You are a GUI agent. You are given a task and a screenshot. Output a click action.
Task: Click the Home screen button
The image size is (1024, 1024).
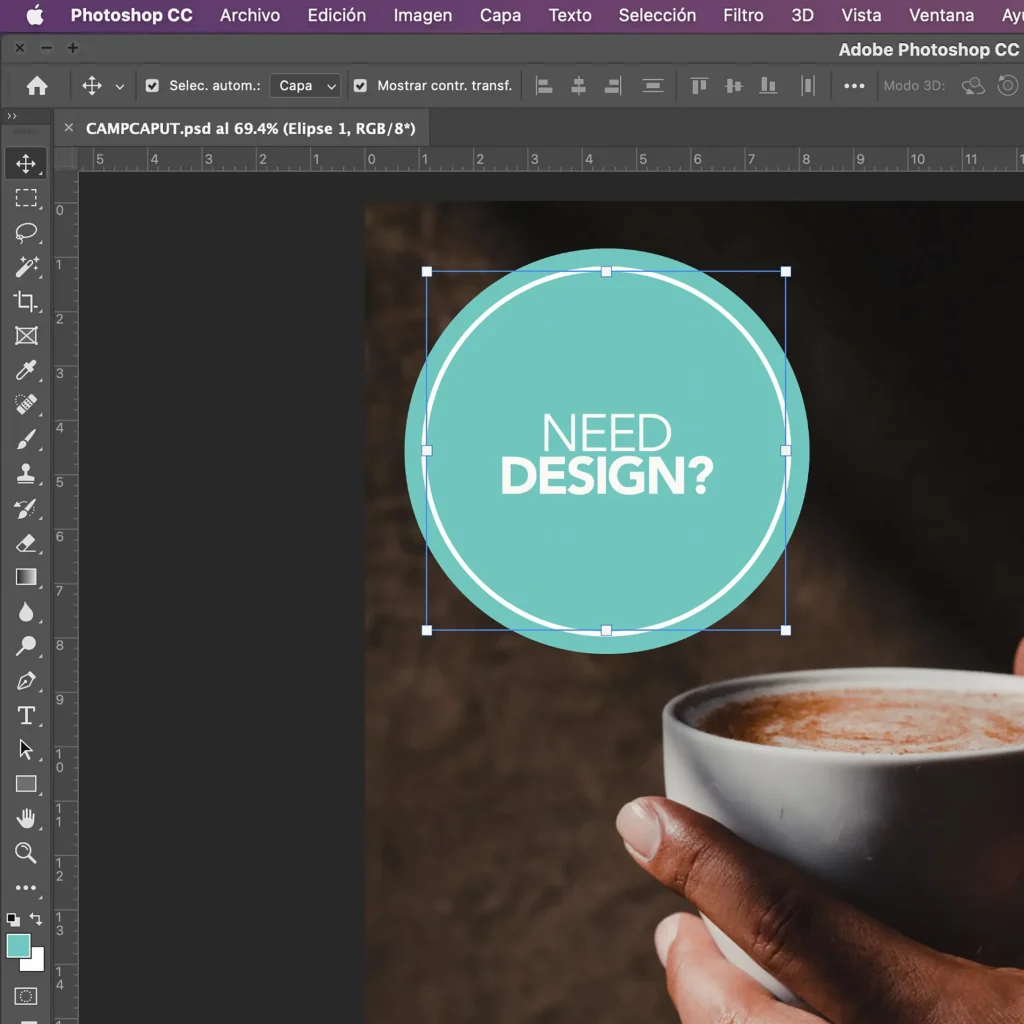pos(37,86)
